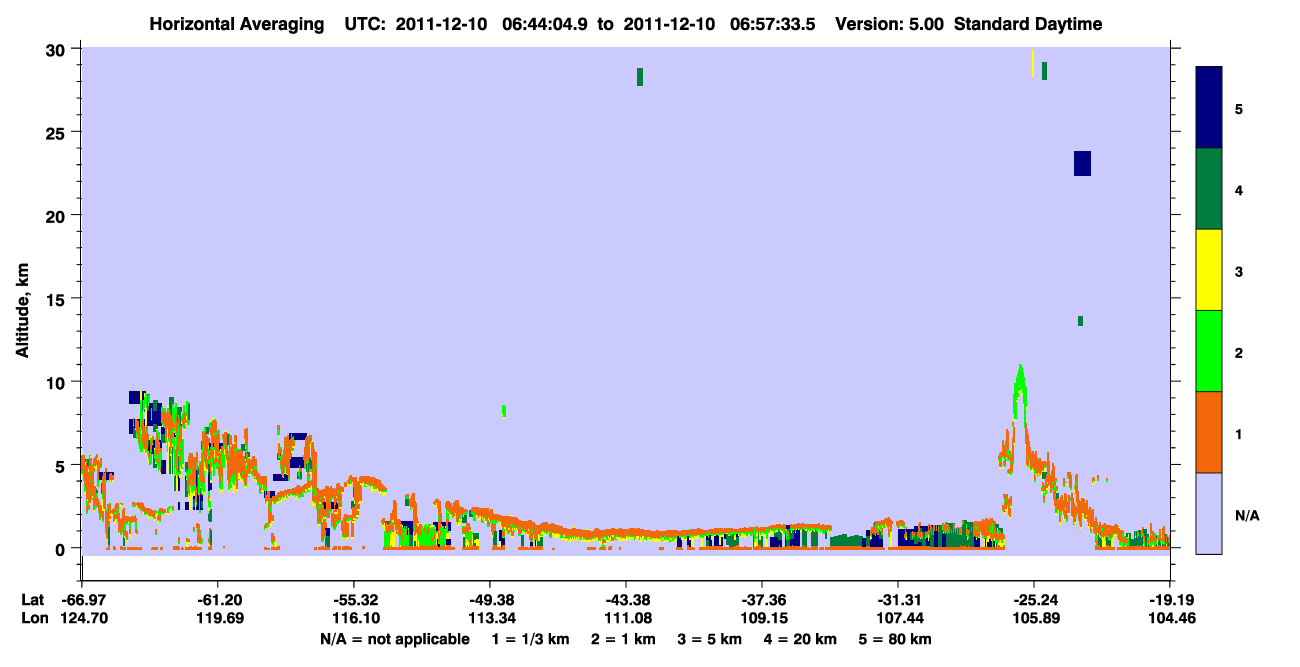Click the yellow color bar segment labeled 3
This screenshot has width=1300, height=667.
pos(1209,270)
